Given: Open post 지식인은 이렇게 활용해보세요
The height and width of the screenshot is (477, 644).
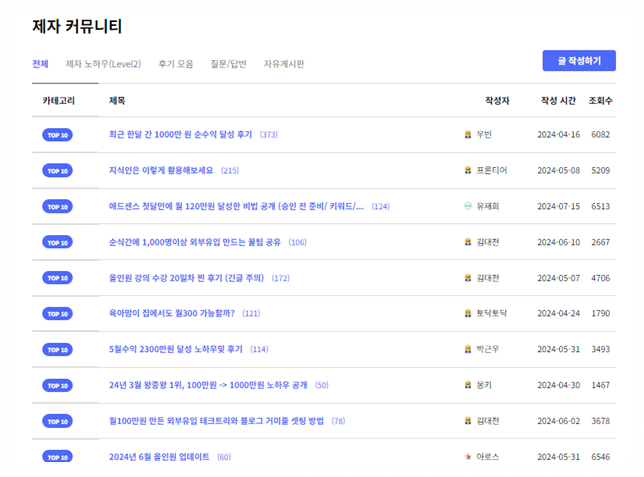Looking at the screenshot, I should pos(161,170).
